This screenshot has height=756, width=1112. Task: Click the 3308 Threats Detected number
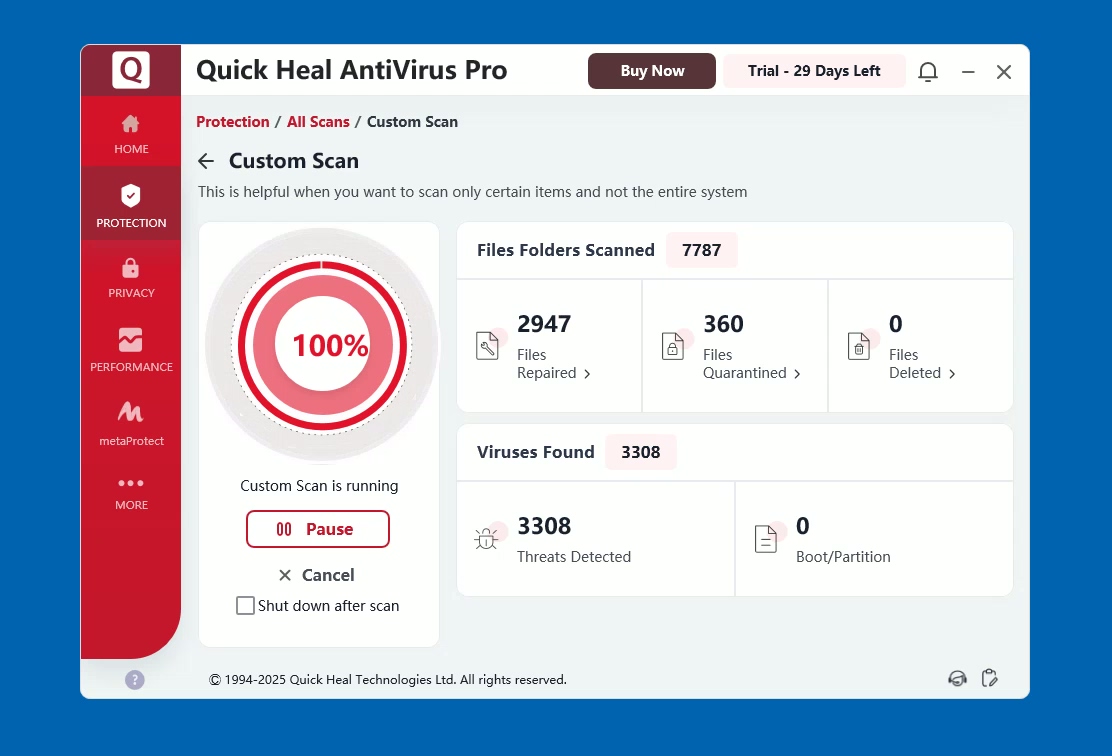pyautogui.click(x=544, y=526)
